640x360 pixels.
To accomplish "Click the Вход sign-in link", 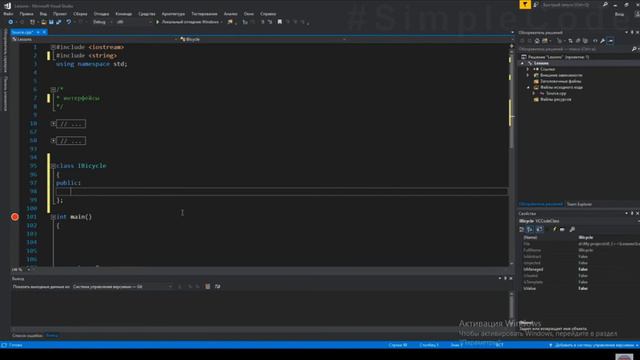I will point(619,14).
